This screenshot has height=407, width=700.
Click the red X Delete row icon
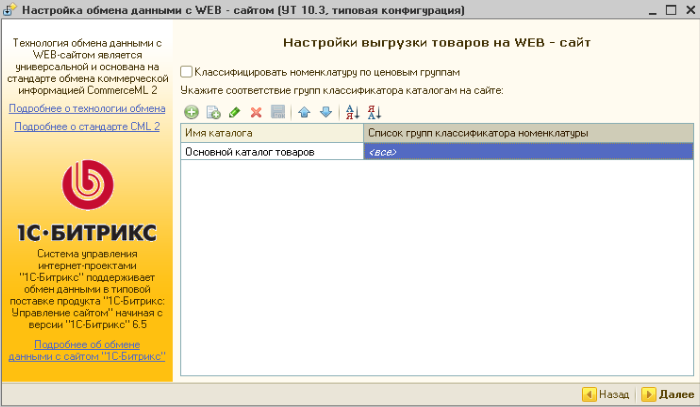[x=256, y=112]
